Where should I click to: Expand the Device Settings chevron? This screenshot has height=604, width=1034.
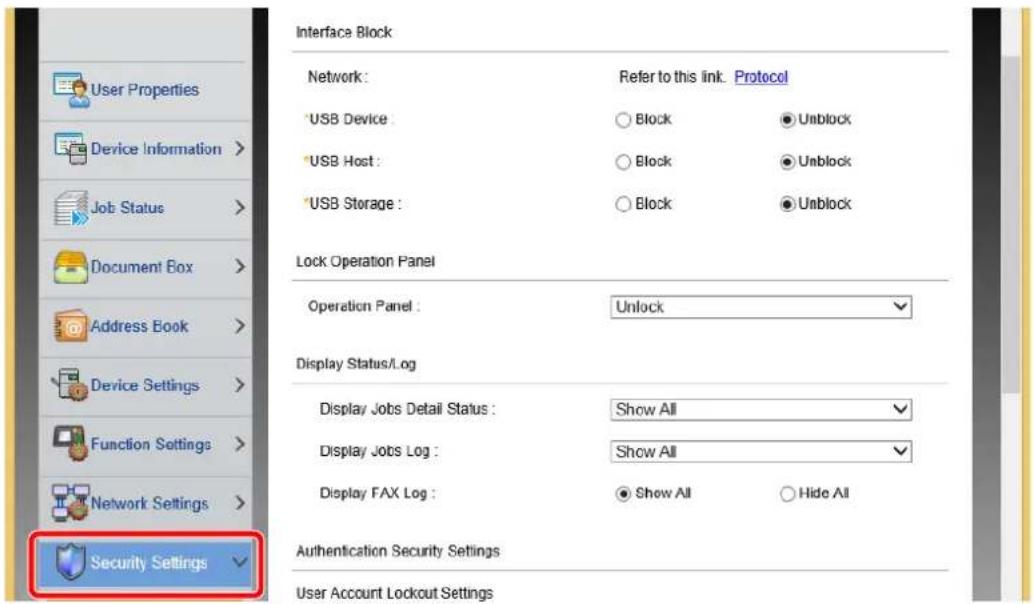click(240, 385)
